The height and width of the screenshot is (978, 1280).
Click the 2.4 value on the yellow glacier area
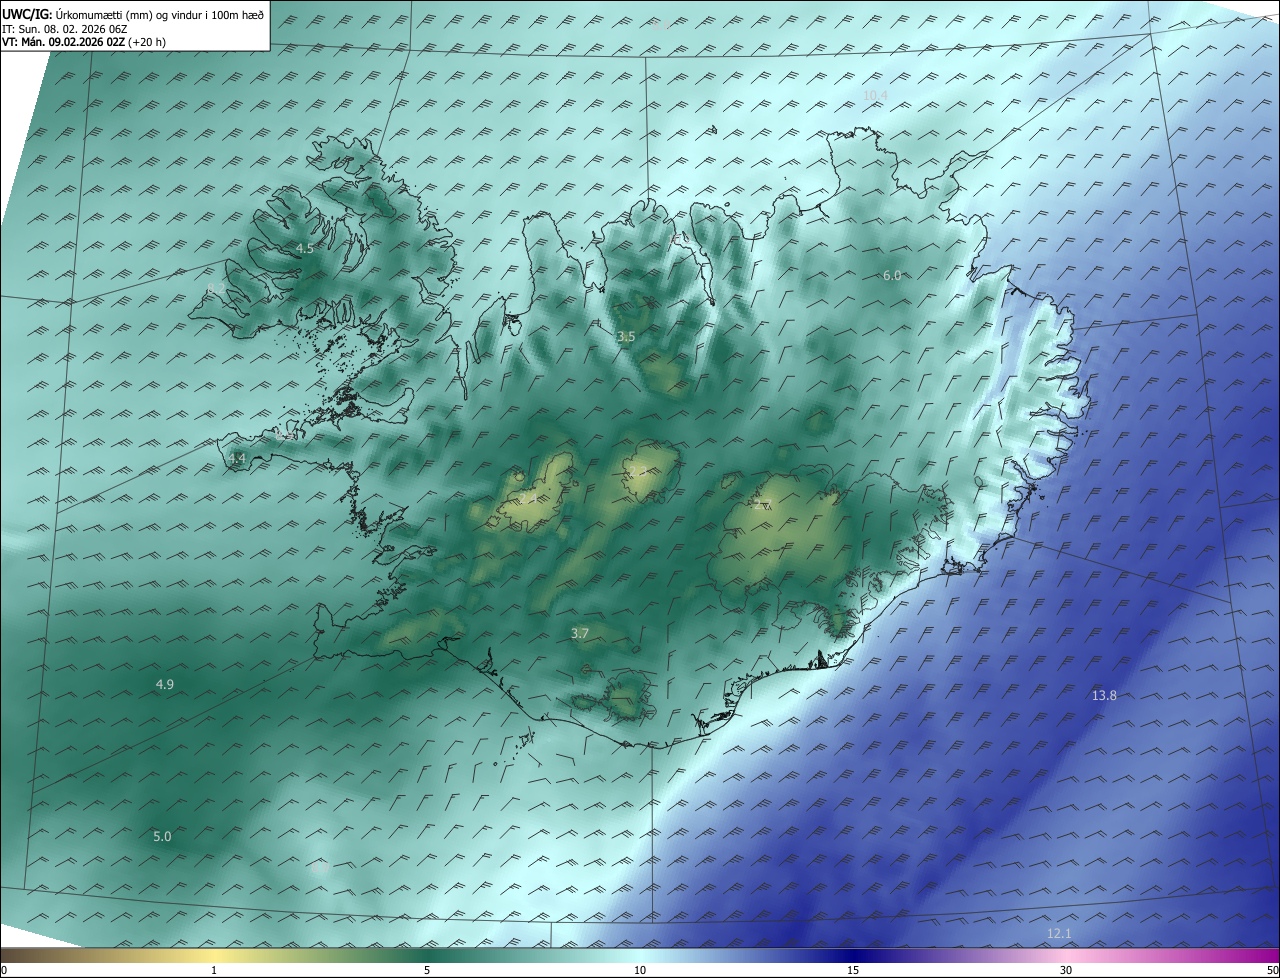click(529, 497)
